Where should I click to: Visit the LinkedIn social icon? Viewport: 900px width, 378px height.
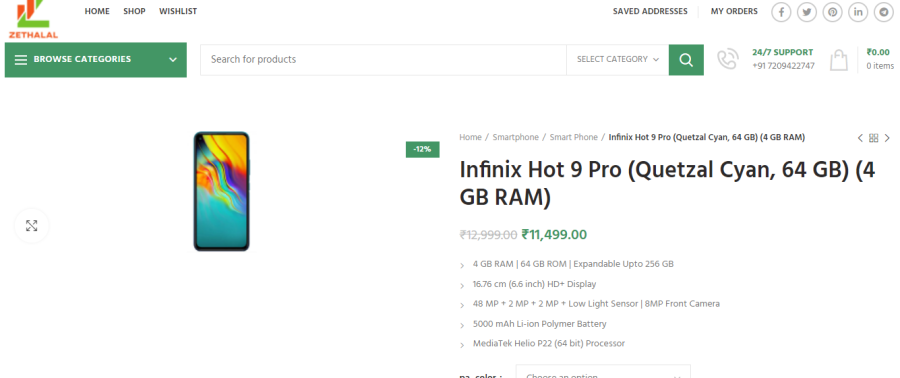858,12
